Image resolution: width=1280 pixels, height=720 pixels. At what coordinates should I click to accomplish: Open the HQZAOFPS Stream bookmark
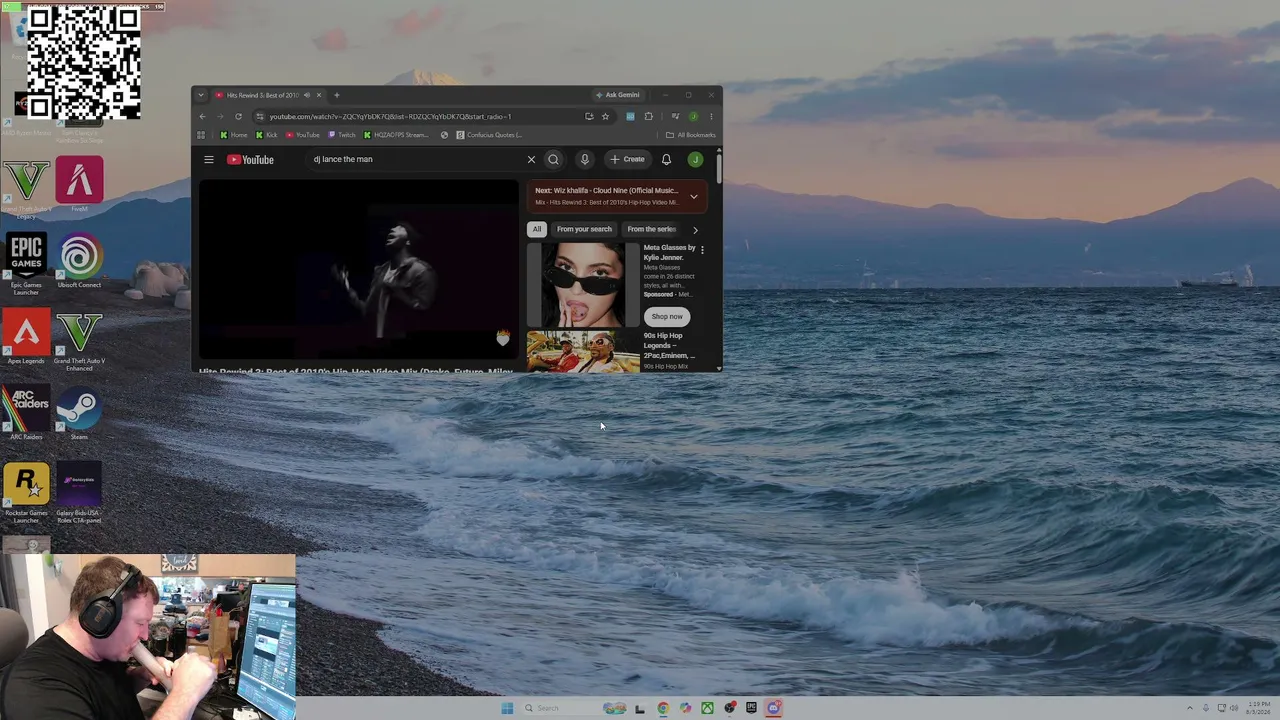pos(396,135)
